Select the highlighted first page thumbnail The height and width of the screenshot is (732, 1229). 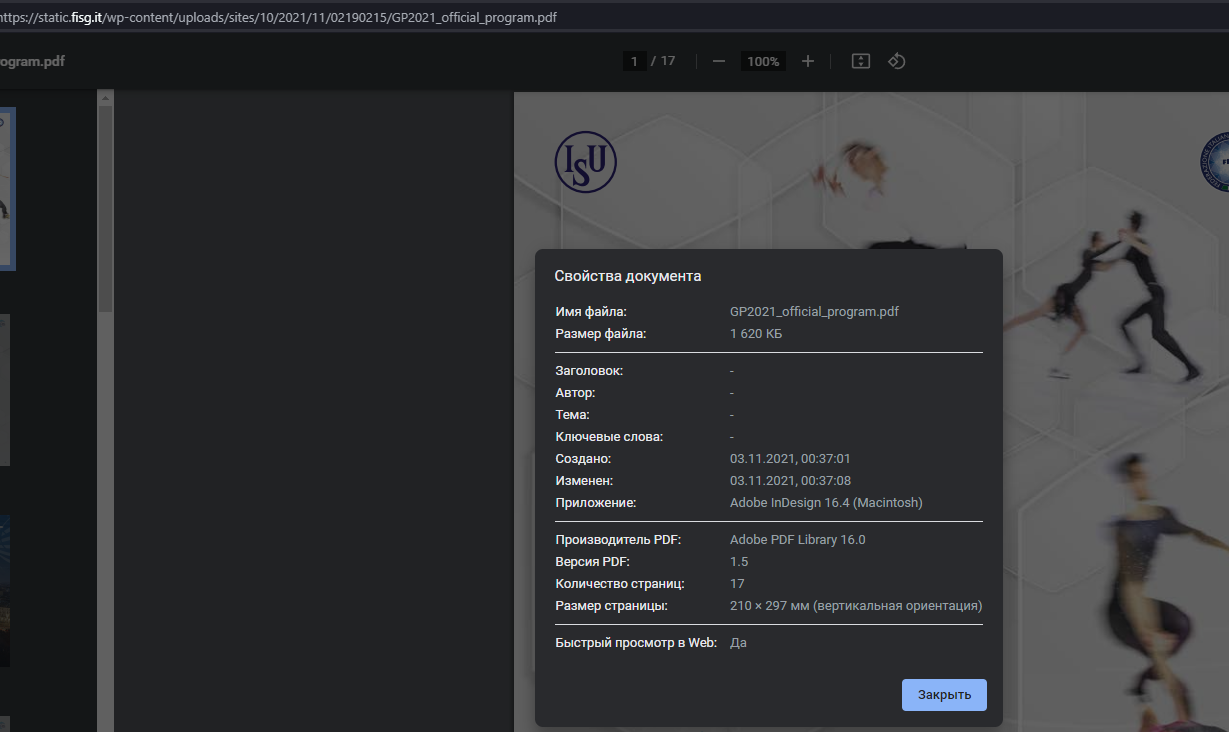coord(7,190)
